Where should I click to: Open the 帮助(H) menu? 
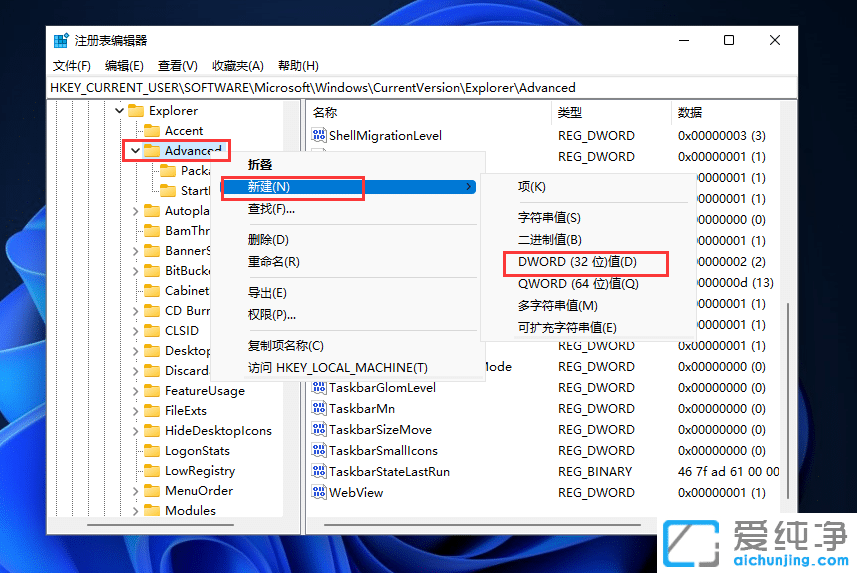tap(298, 66)
